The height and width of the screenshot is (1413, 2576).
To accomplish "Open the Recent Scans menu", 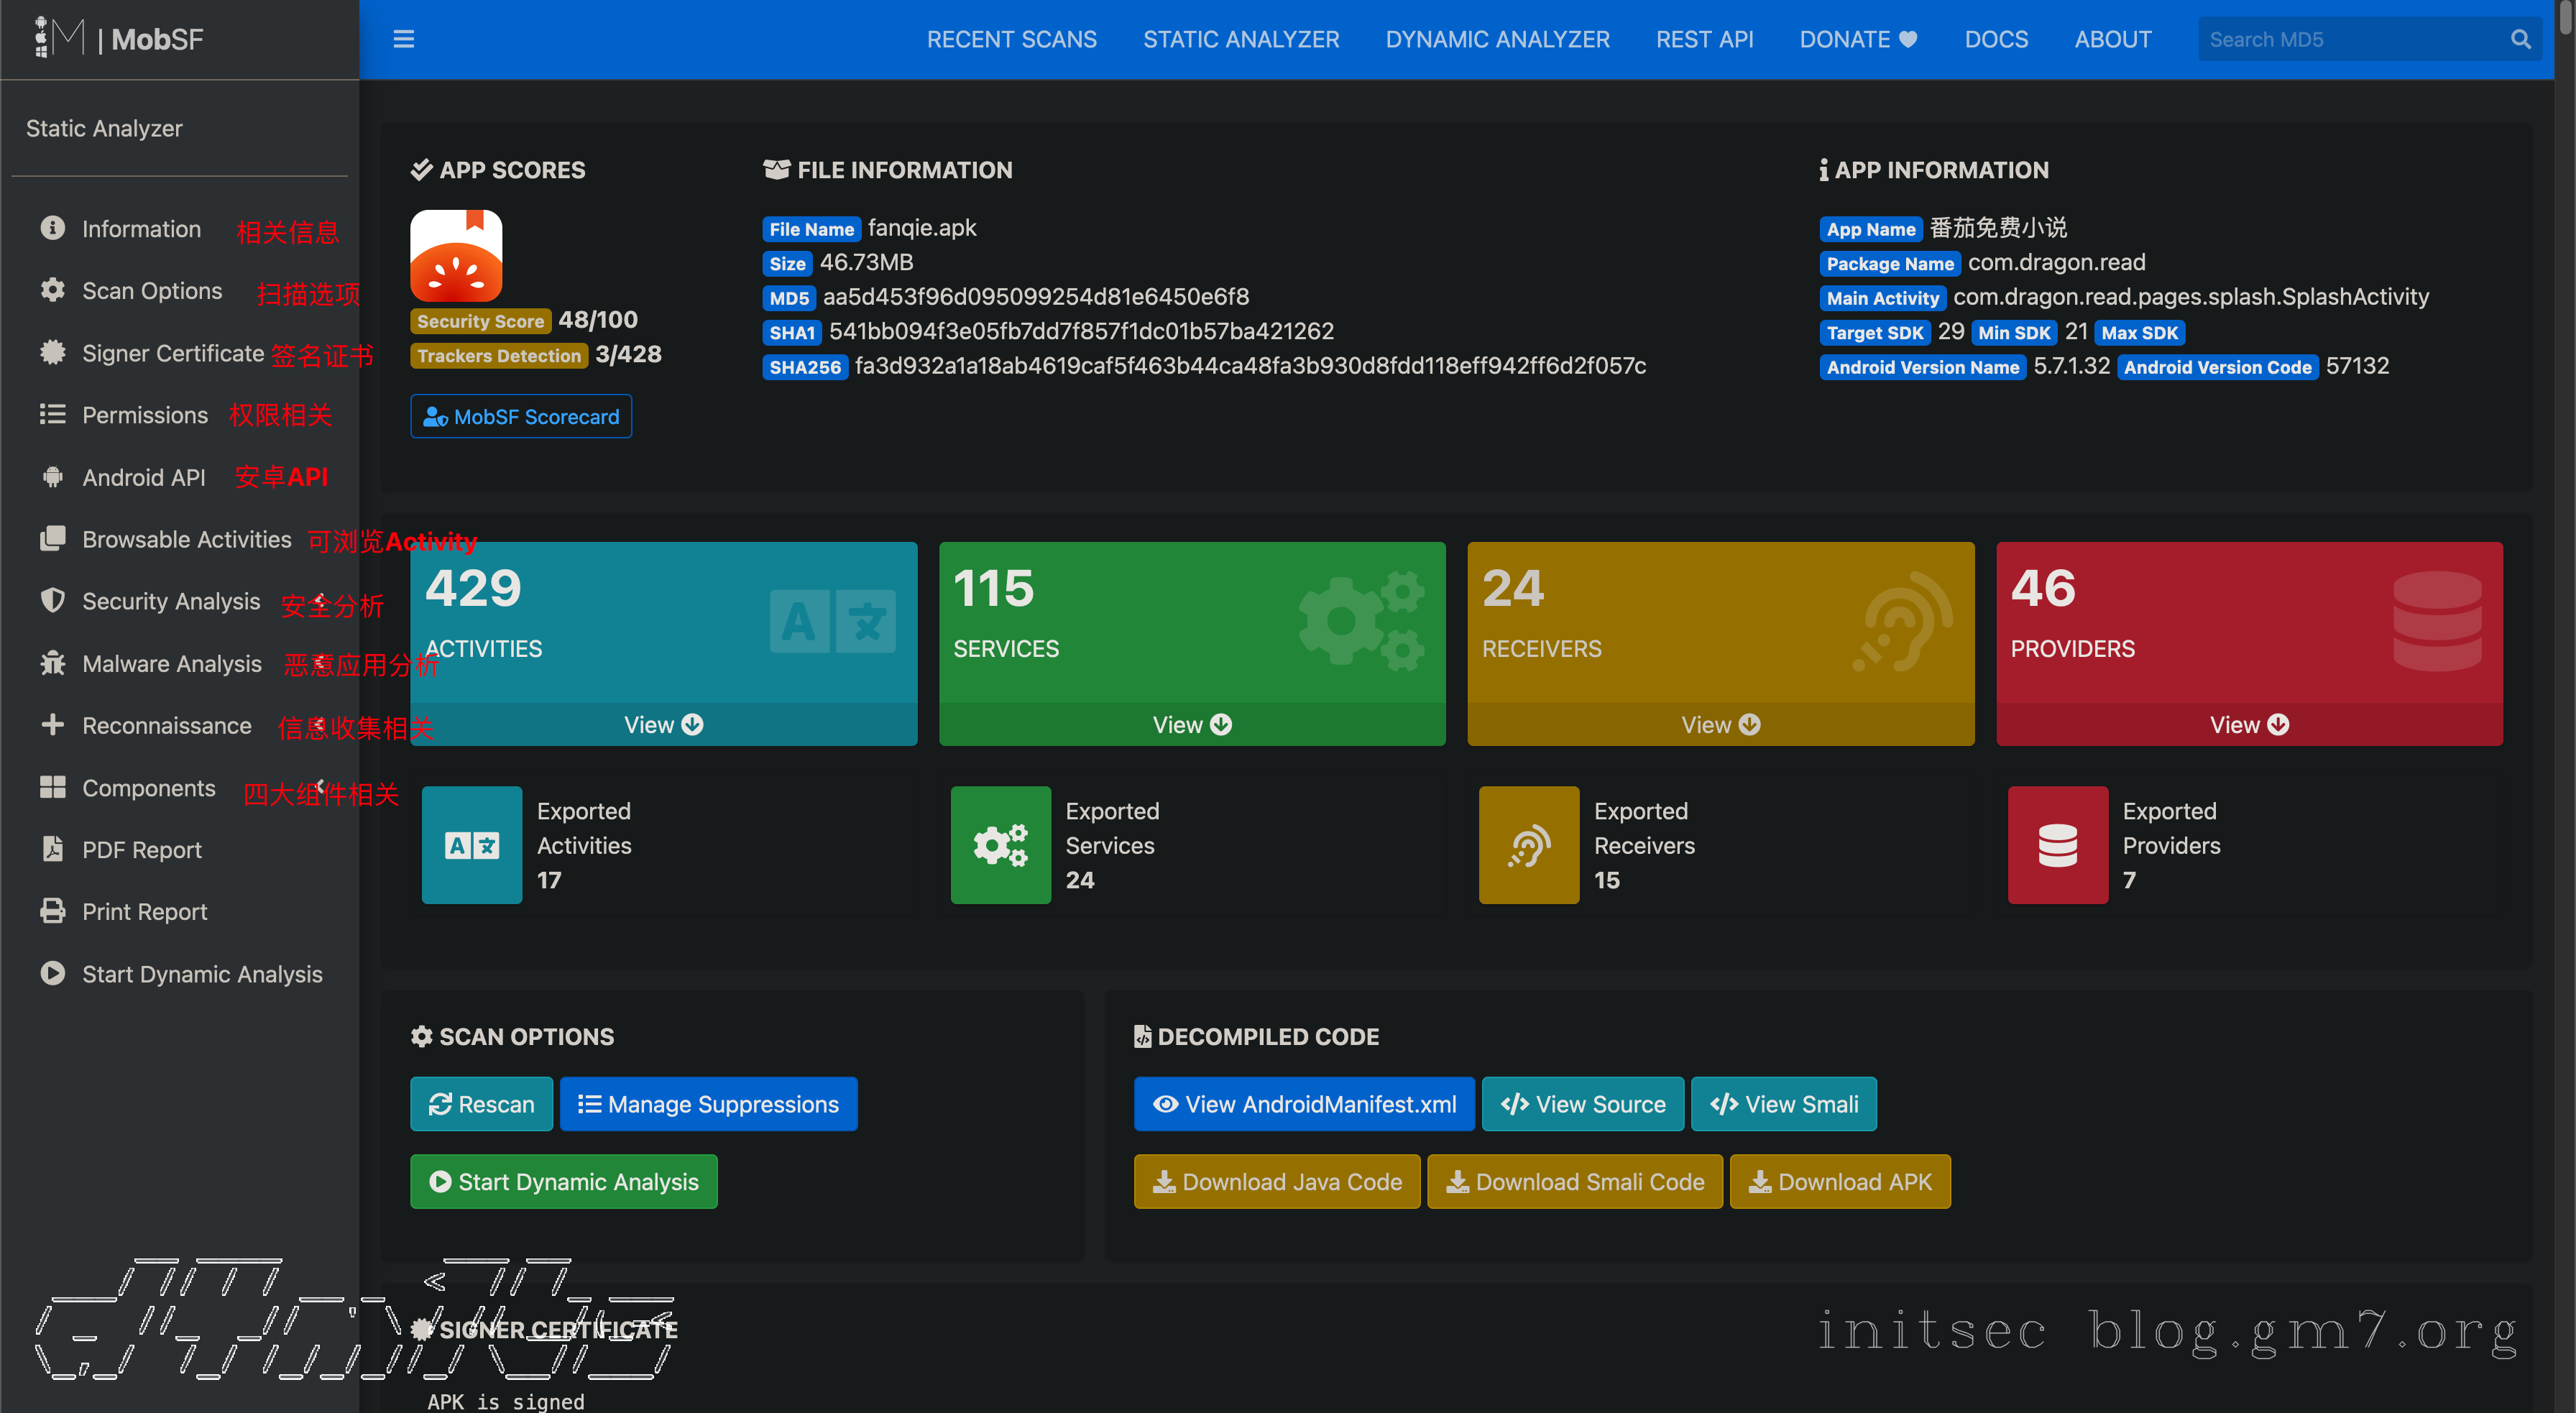I will pos(1011,39).
